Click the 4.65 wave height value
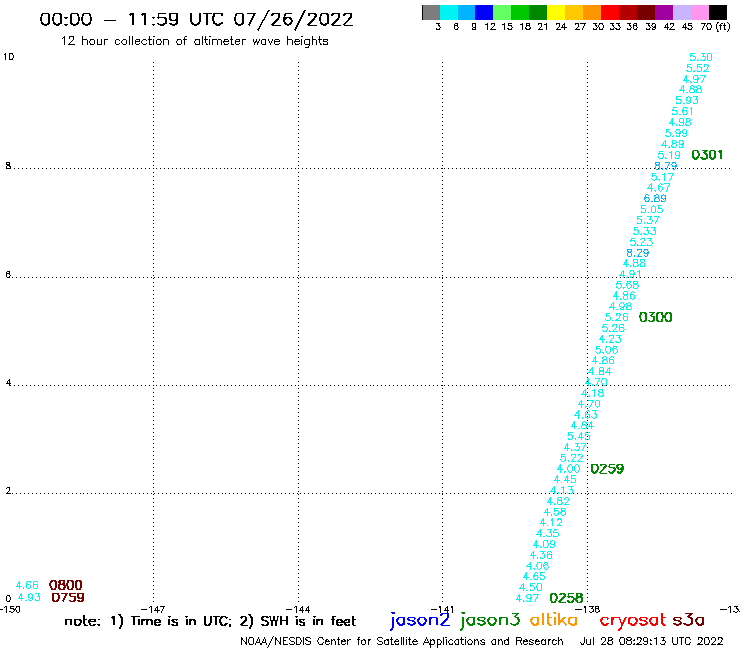The width and height of the screenshot is (740, 650). point(534,576)
